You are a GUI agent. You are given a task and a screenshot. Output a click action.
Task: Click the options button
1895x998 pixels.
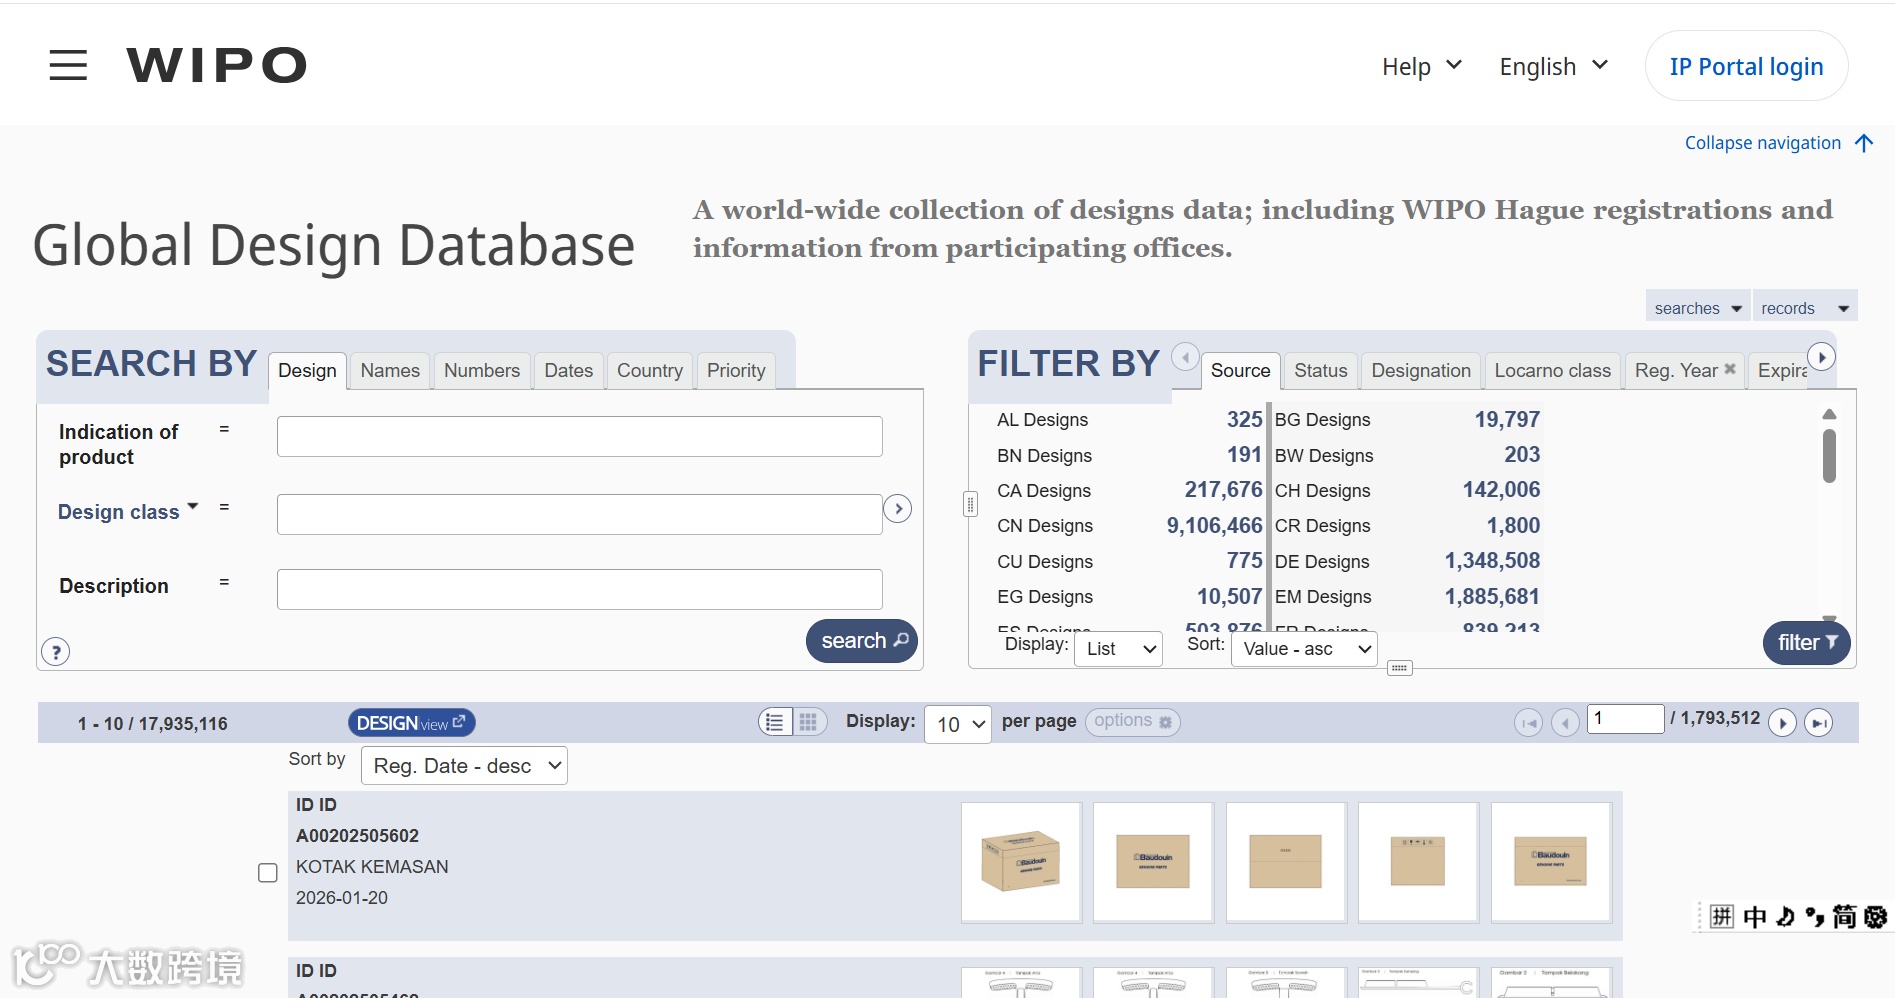1132,721
